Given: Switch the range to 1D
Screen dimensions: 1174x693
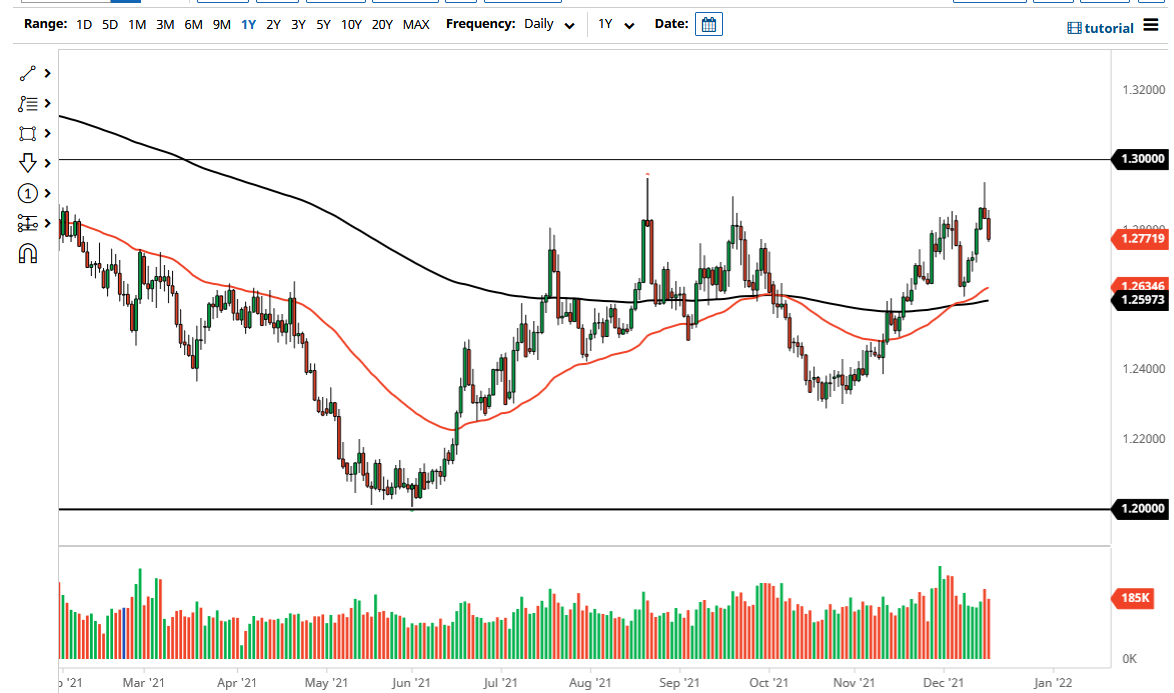Looking at the screenshot, I should click(84, 23).
